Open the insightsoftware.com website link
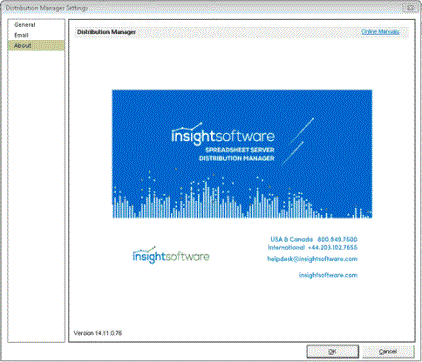Image resolution: width=422 pixels, height=362 pixels. [328, 275]
